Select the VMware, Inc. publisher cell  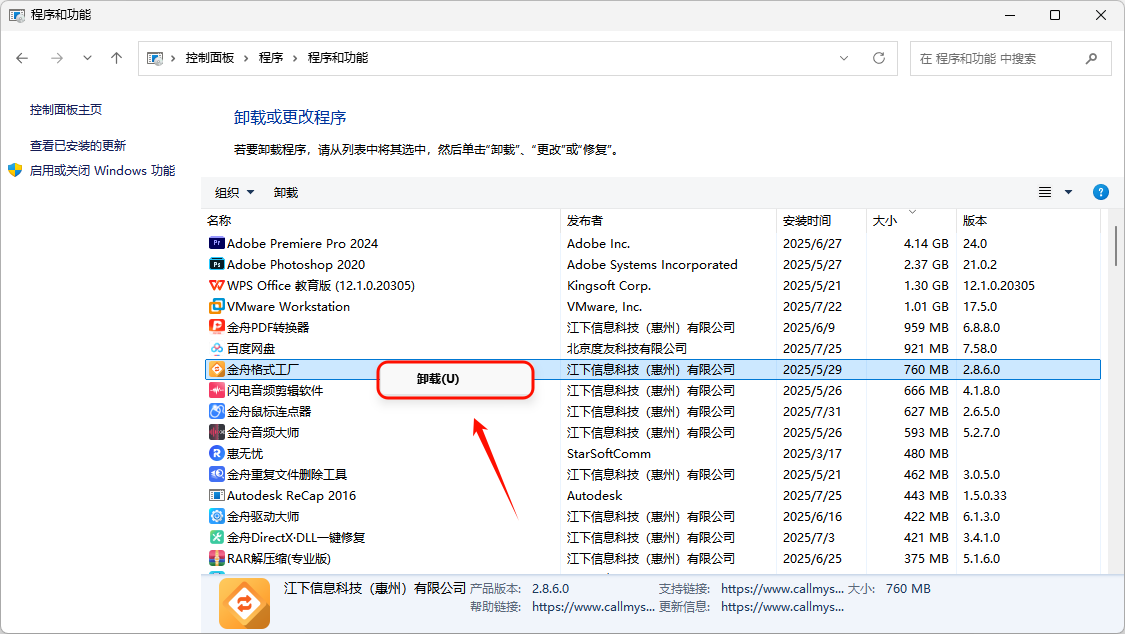pos(604,306)
